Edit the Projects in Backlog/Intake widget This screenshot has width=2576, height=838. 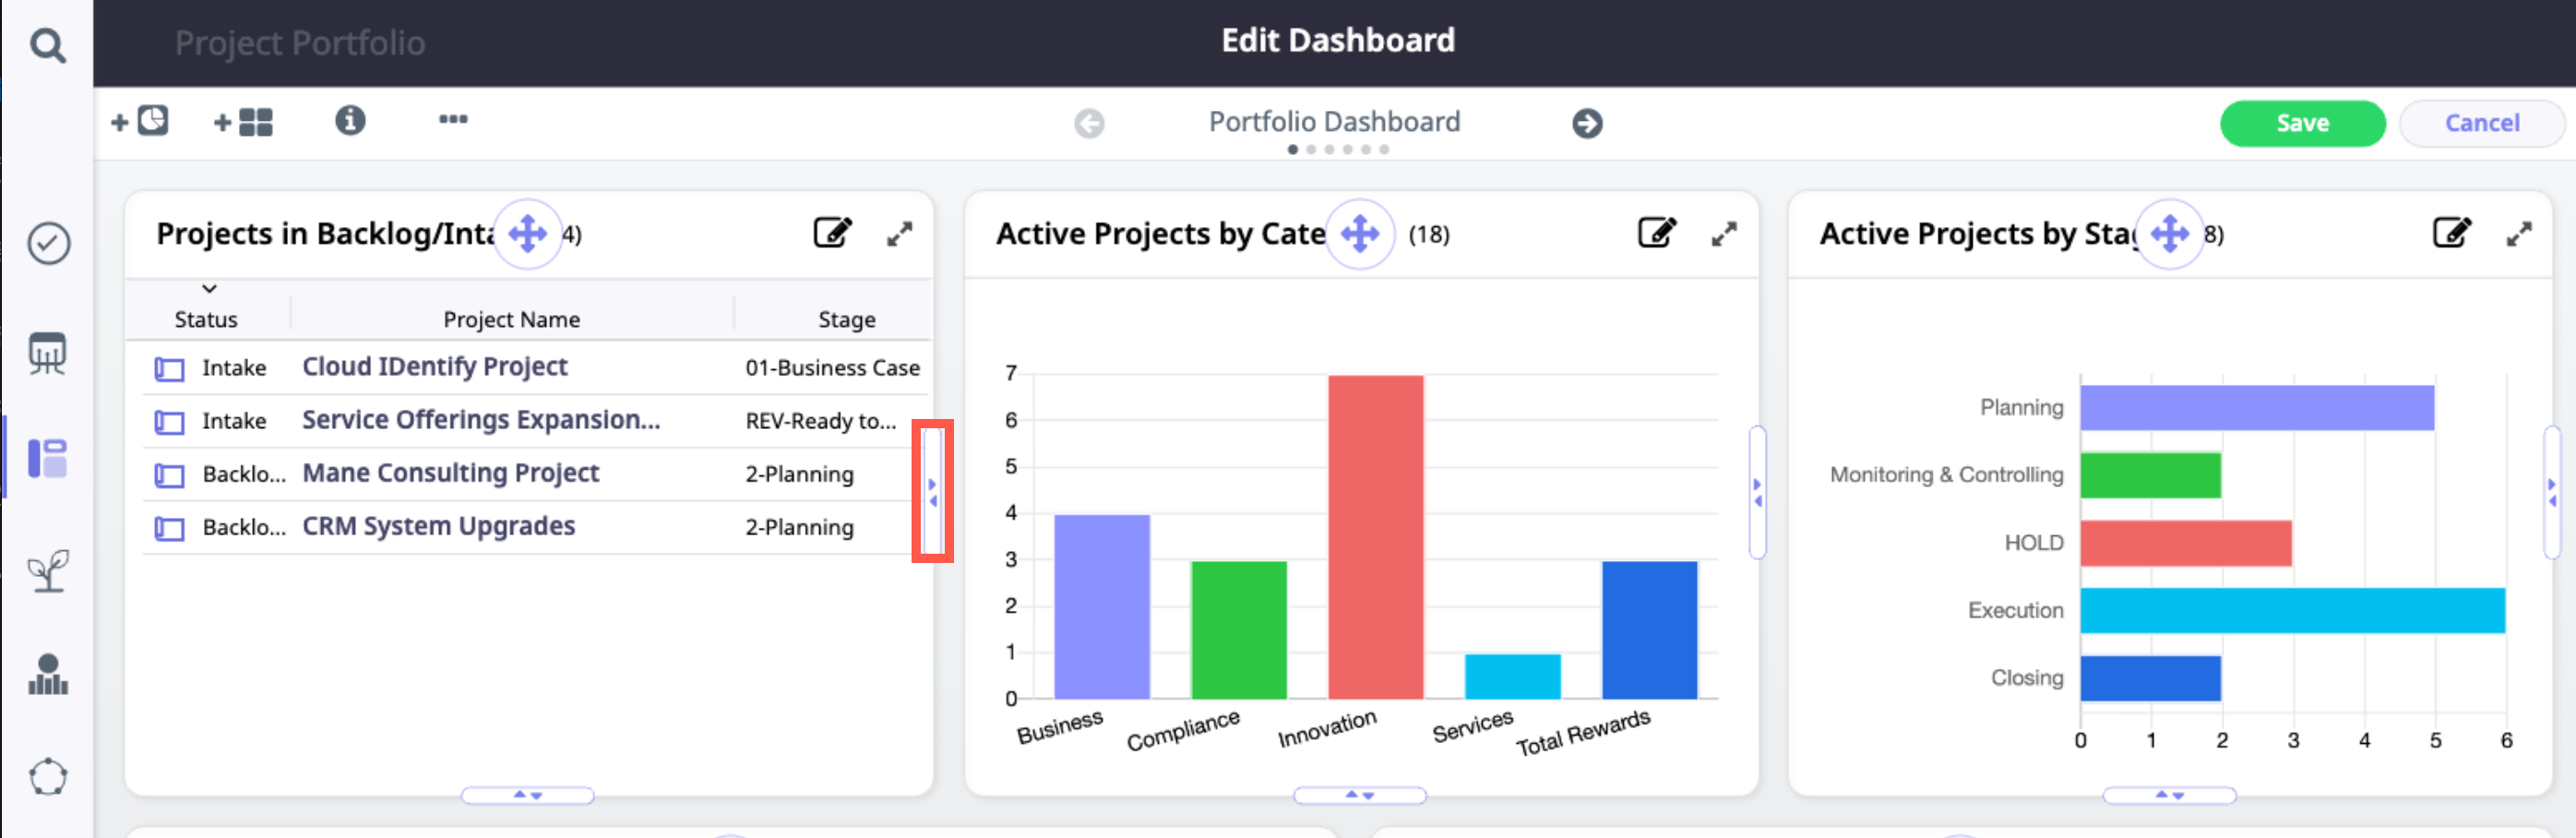[831, 233]
